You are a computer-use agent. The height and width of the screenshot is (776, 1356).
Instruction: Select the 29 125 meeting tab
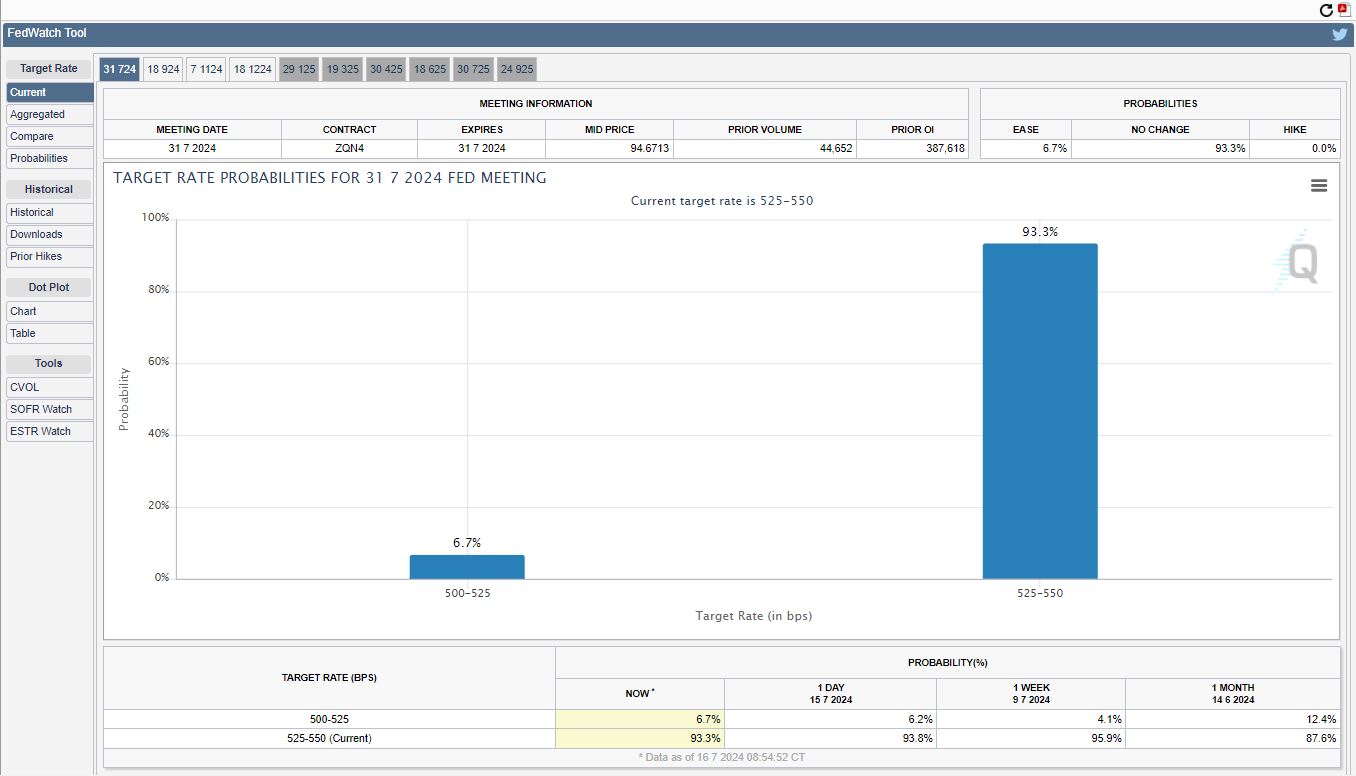299,69
